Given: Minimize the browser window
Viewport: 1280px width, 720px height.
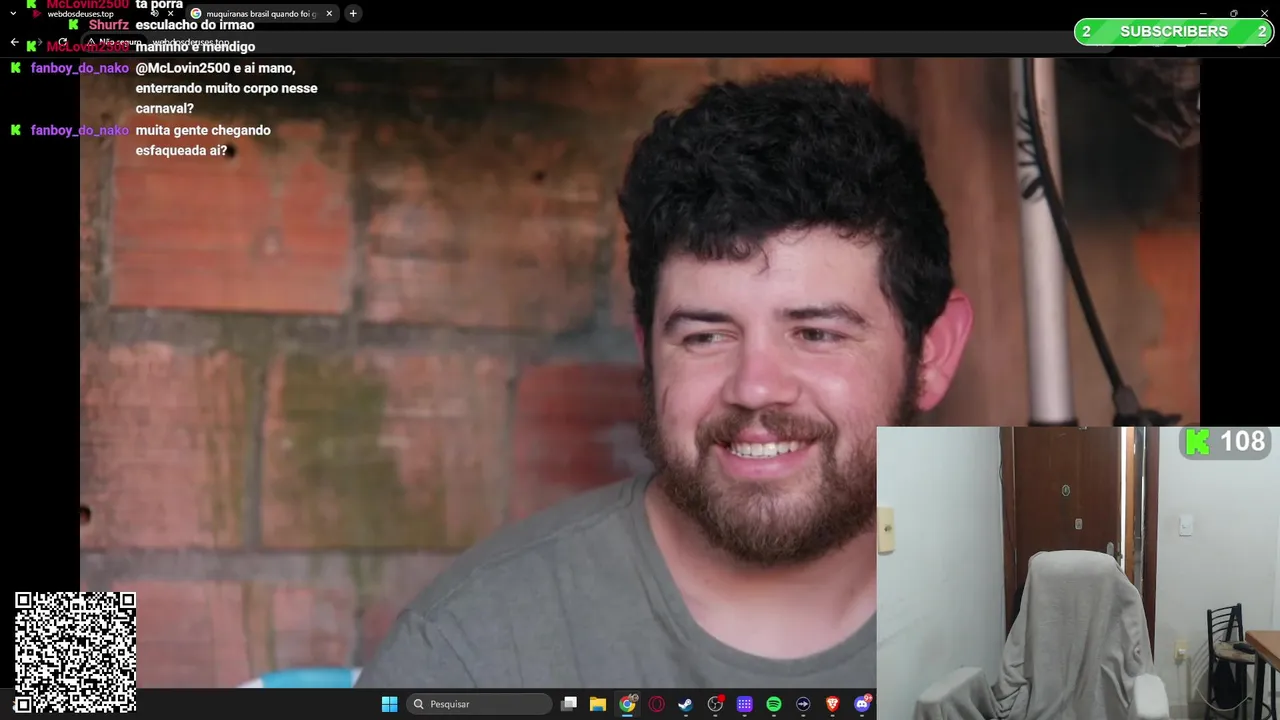Looking at the screenshot, I should (x=1202, y=13).
